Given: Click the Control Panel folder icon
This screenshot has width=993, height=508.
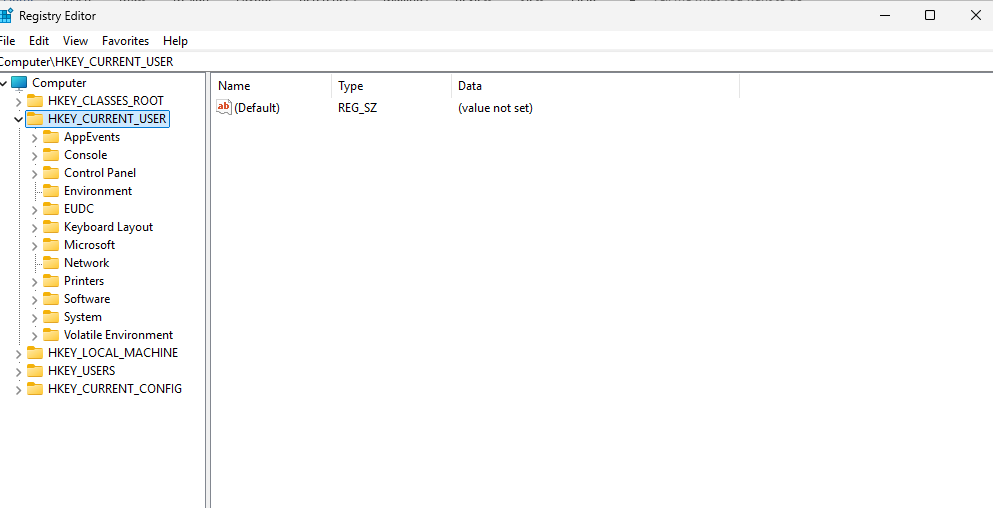Looking at the screenshot, I should (51, 173).
